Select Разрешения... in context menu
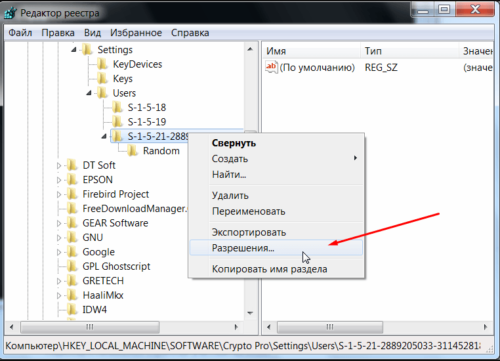The image size is (500, 361). click(276, 248)
